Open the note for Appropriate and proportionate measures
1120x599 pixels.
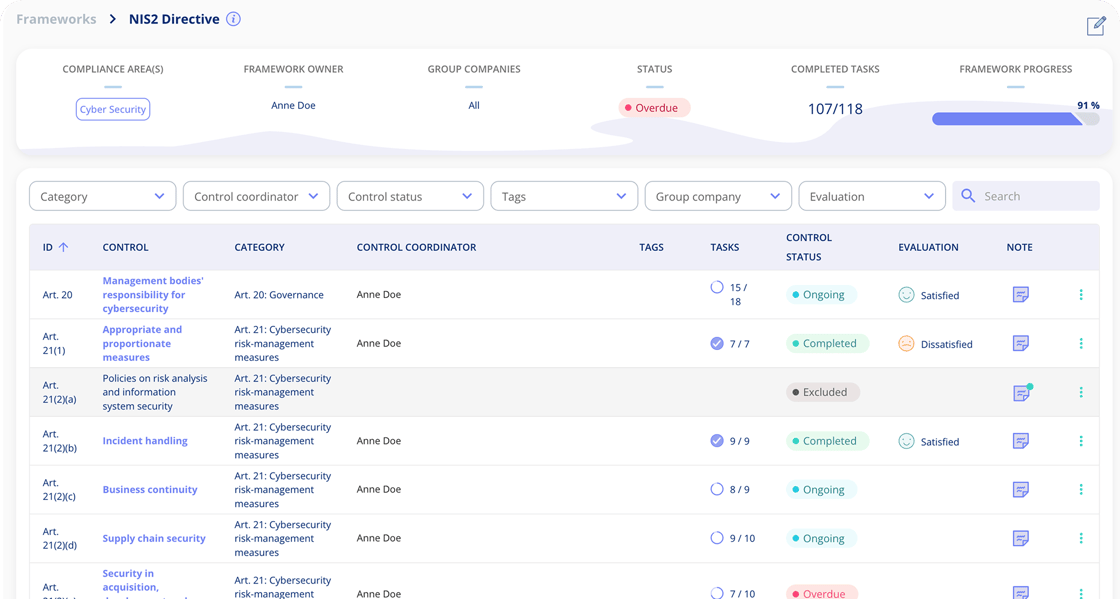coord(1021,343)
